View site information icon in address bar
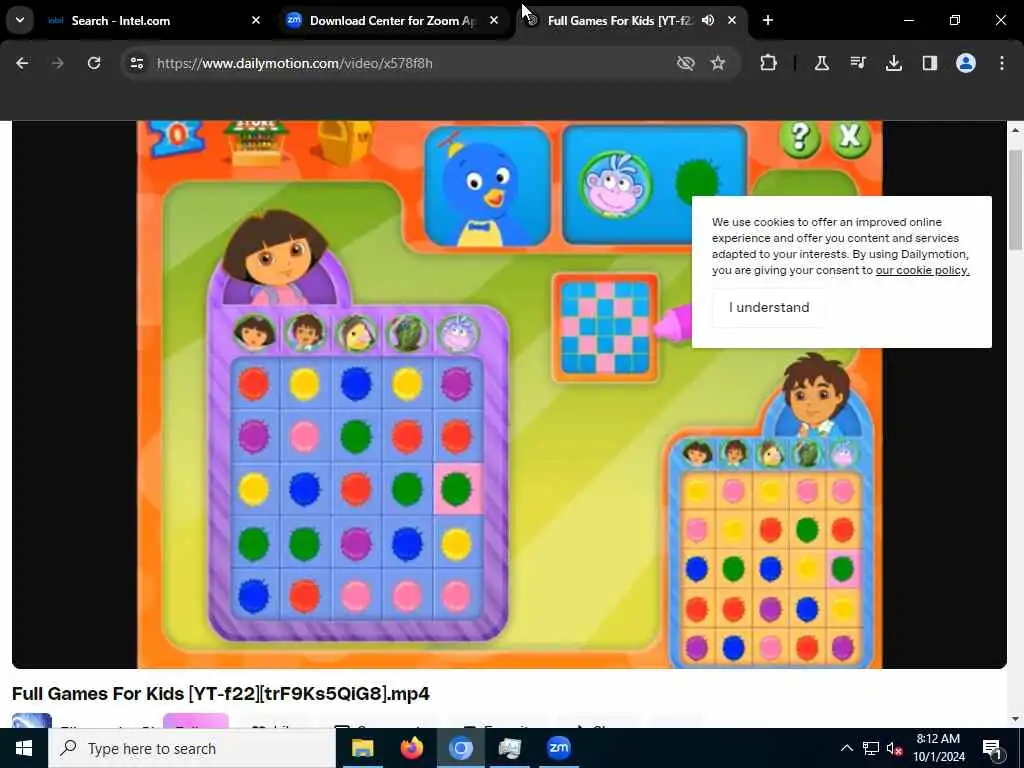Viewport: 1024px width, 768px height. pyautogui.click(x=136, y=63)
